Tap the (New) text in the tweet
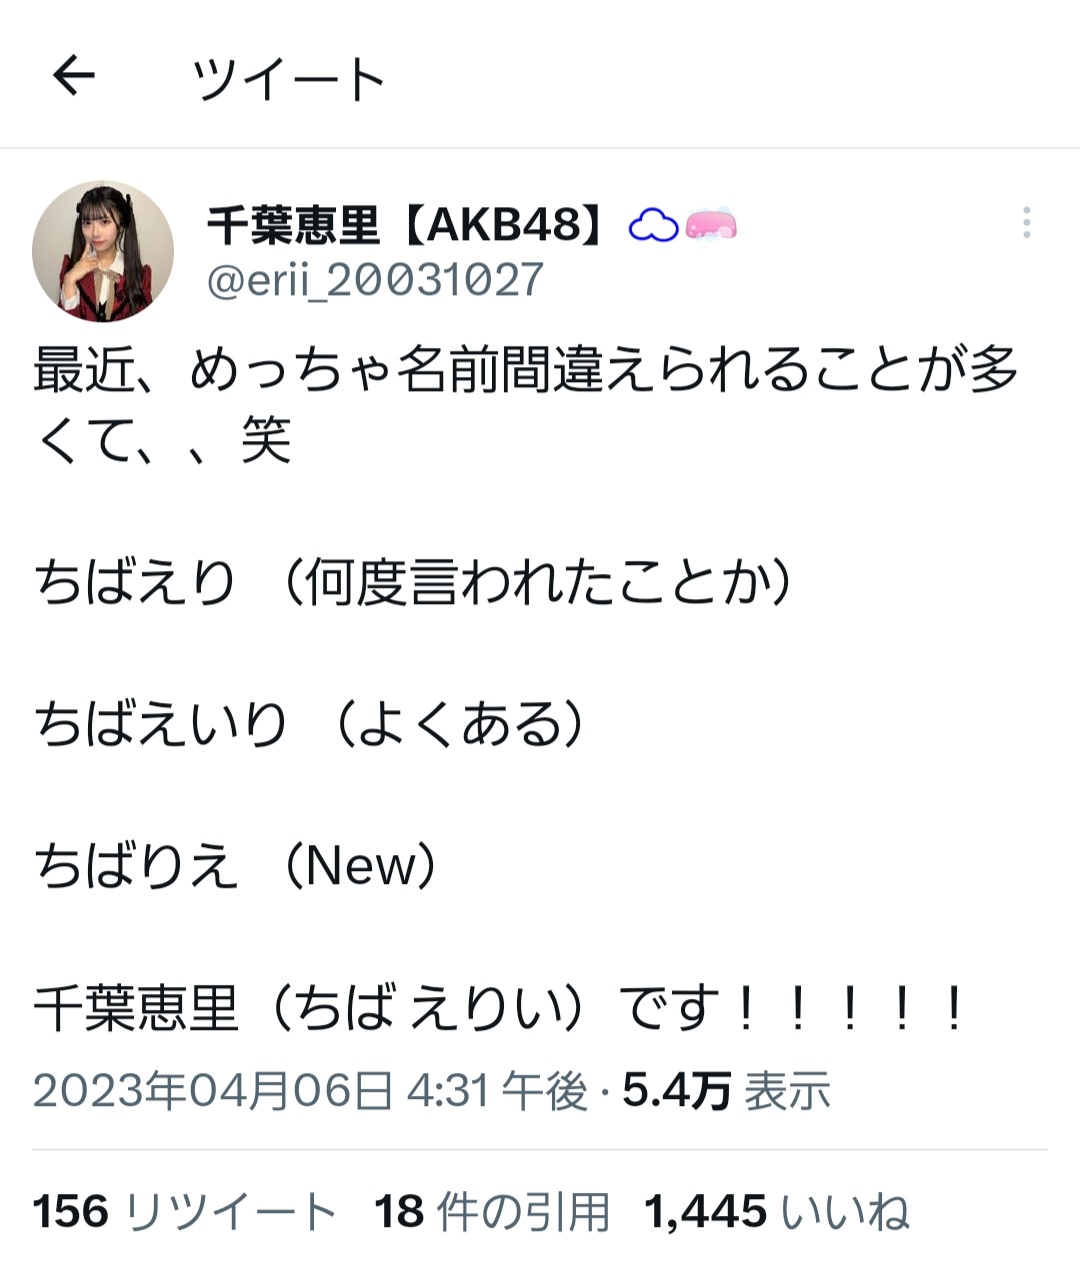This screenshot has width=1080, height=1265. click(360, 867)
